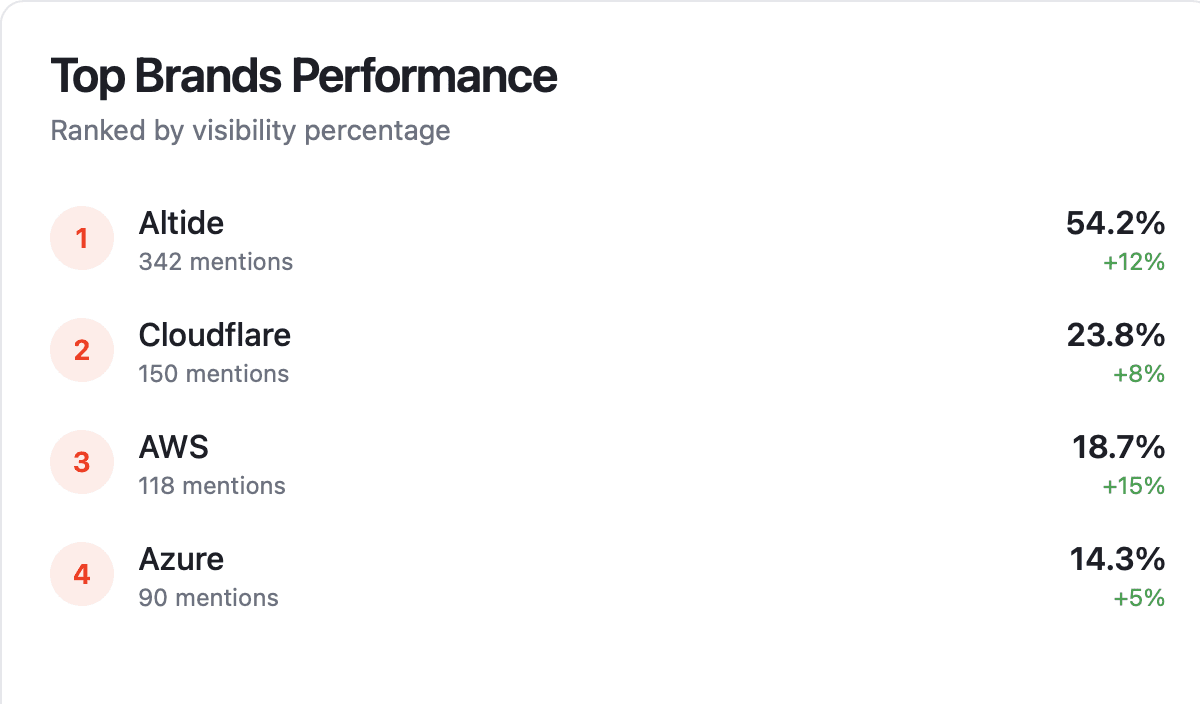Click the 18.7% visibility percentage
Screen dimensions: 1200x704
click(x=1118, y=448)
